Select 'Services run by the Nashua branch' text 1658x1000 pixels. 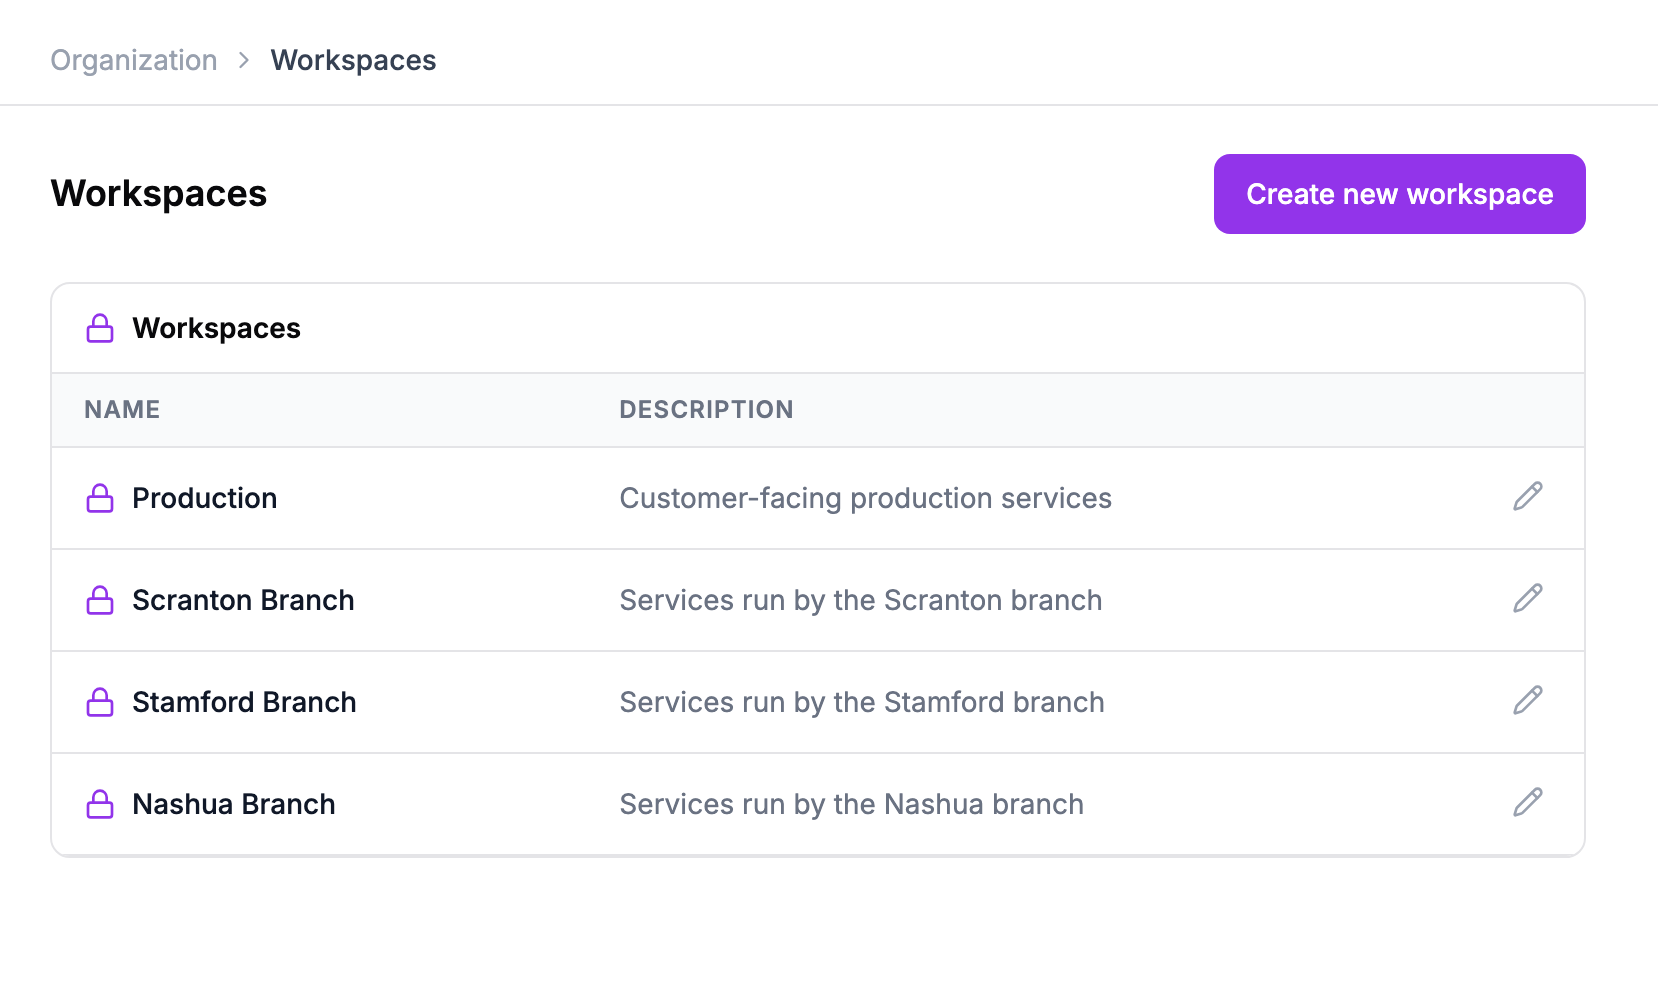852,804
